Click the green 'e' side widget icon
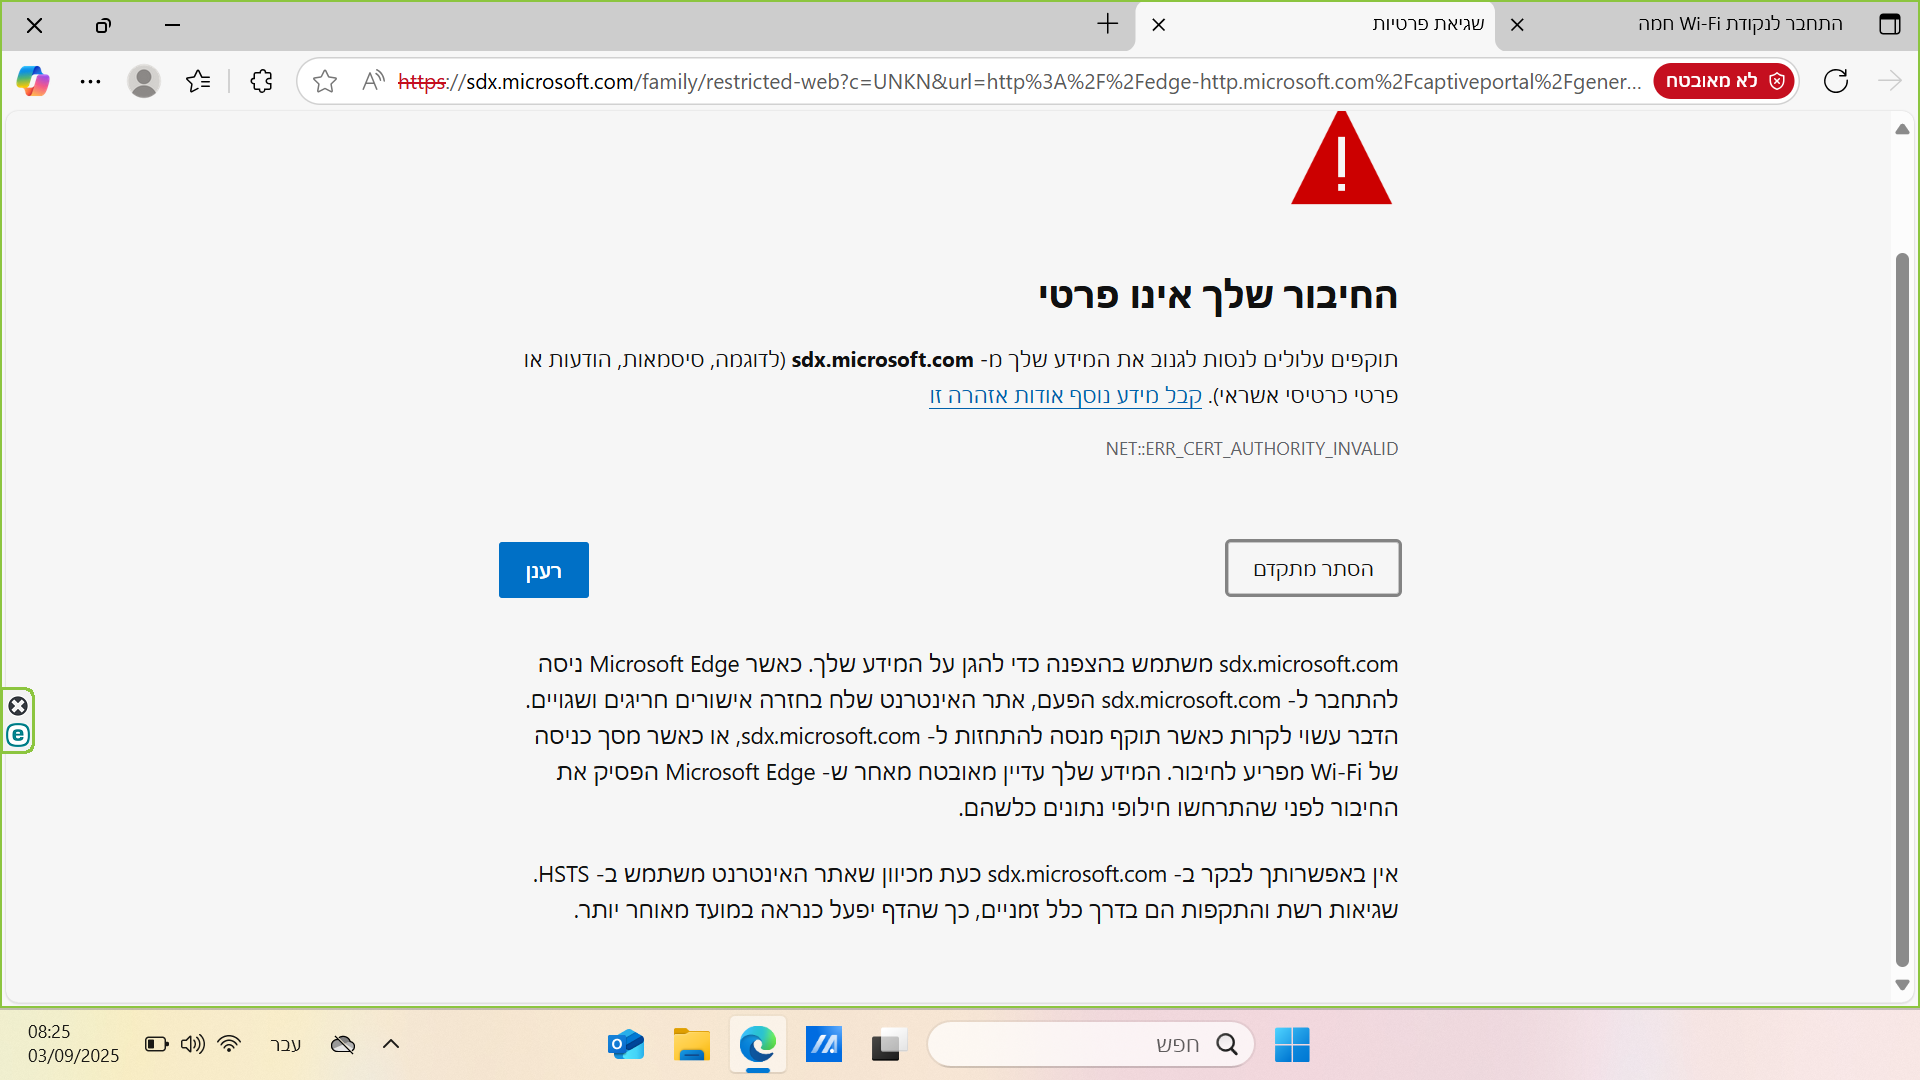 point(18,736)
